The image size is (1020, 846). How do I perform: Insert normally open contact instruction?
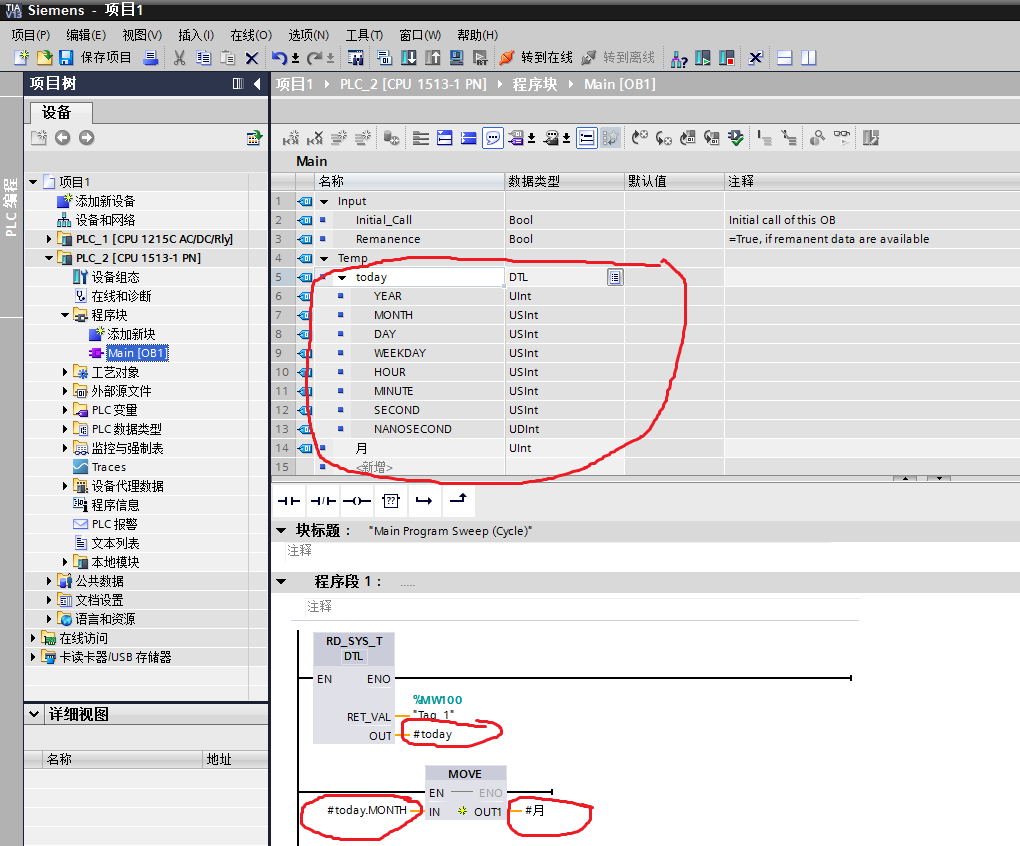(288, 501)
